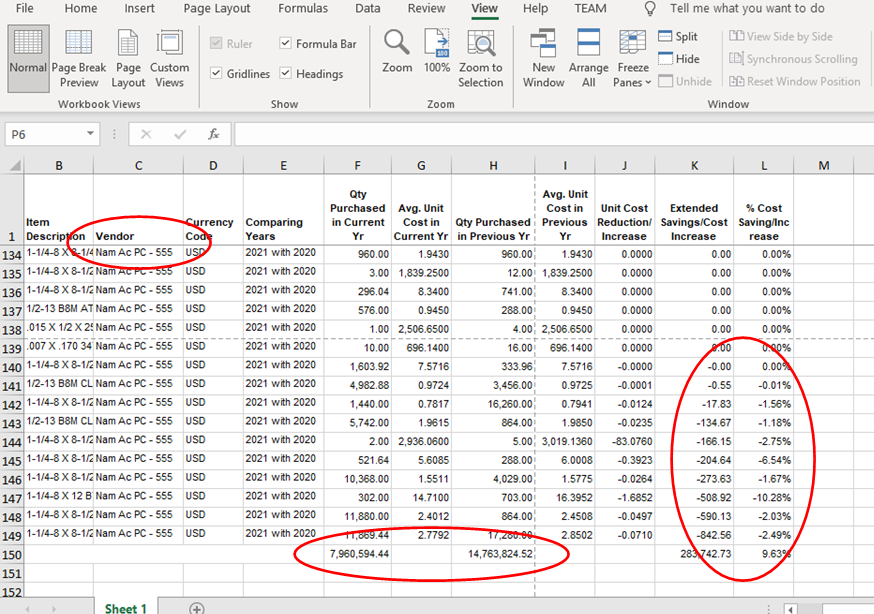
Task: Click into the formula bar input
Action: coord(553,134)
